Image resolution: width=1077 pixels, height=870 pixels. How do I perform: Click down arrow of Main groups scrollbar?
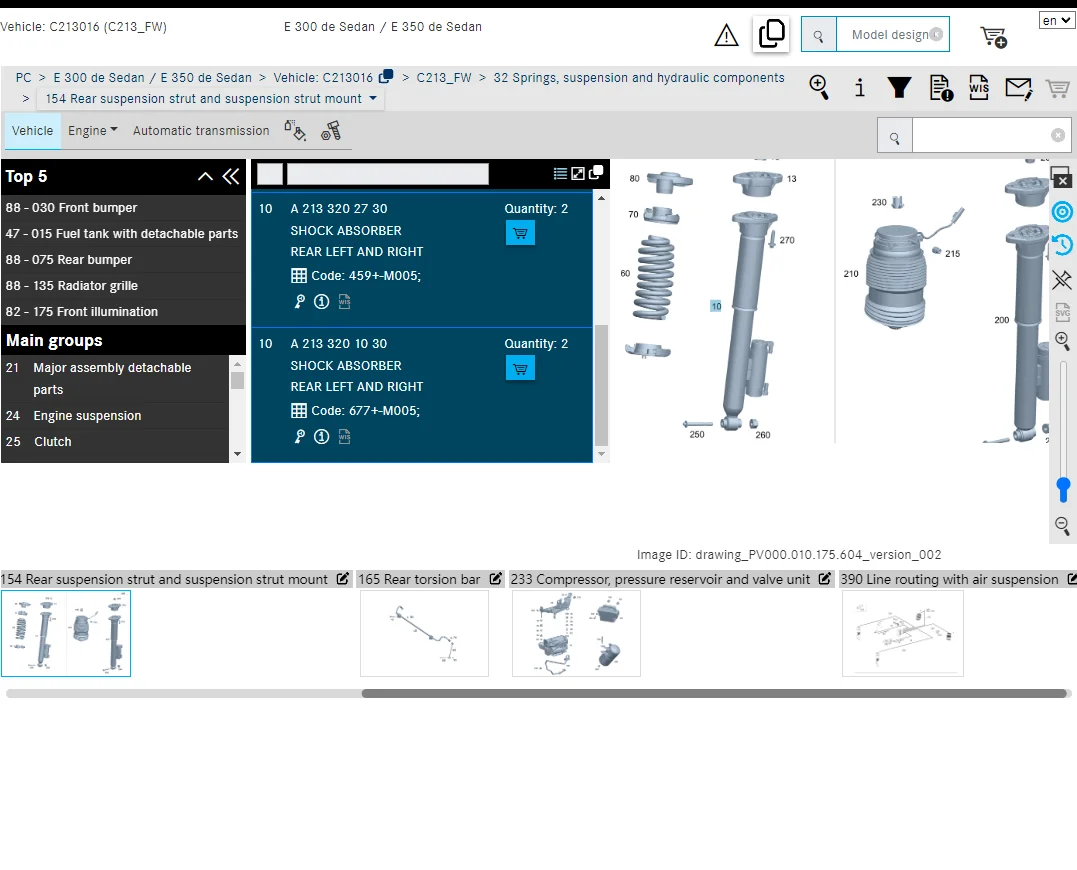(x=238, y=454)
